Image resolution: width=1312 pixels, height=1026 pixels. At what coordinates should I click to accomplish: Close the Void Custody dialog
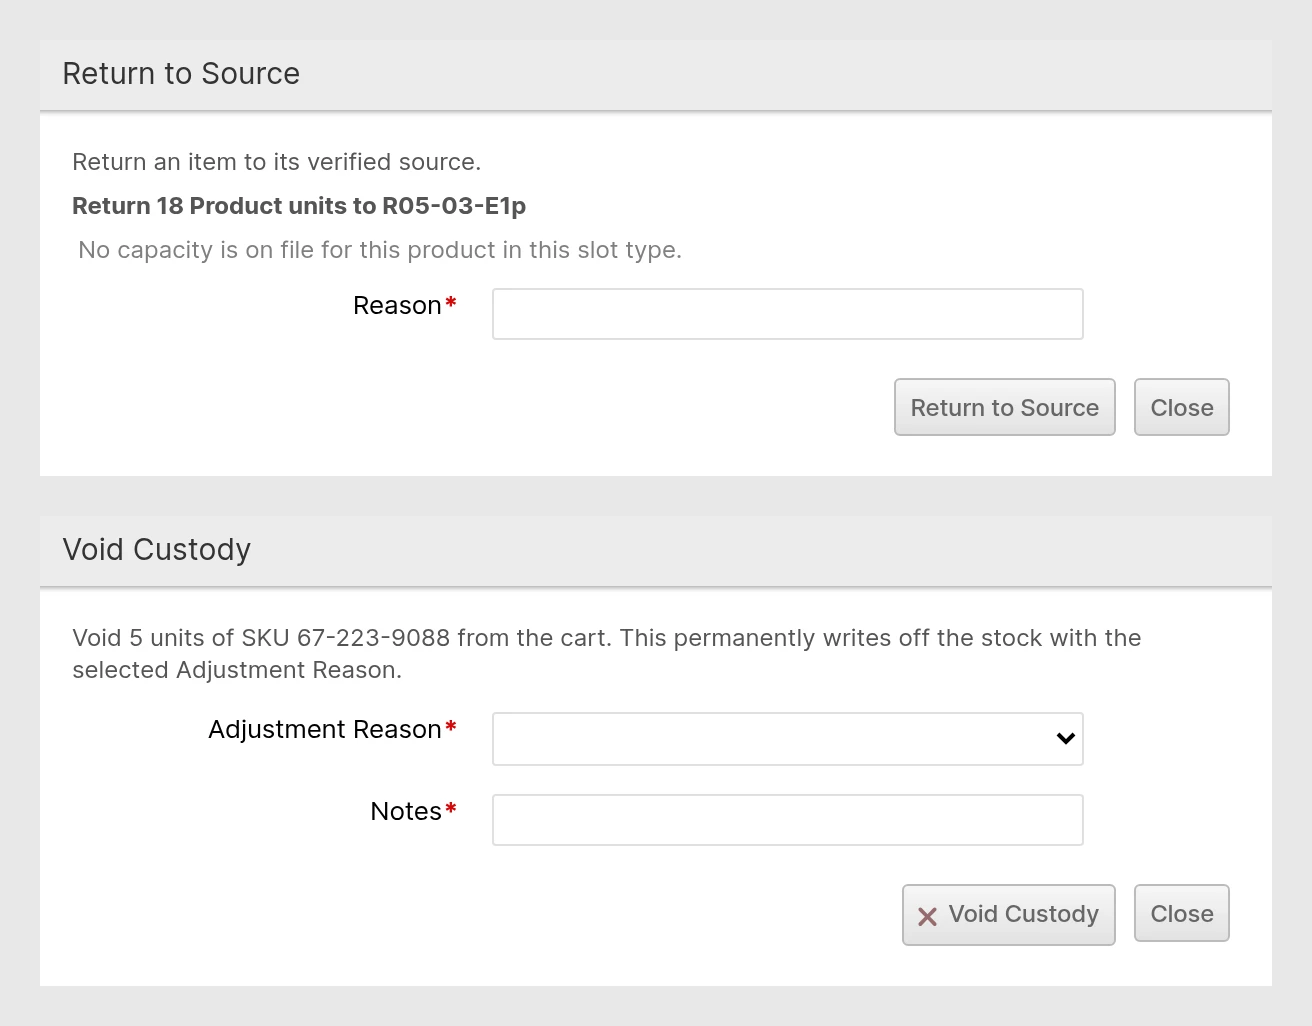point(1181,913)
